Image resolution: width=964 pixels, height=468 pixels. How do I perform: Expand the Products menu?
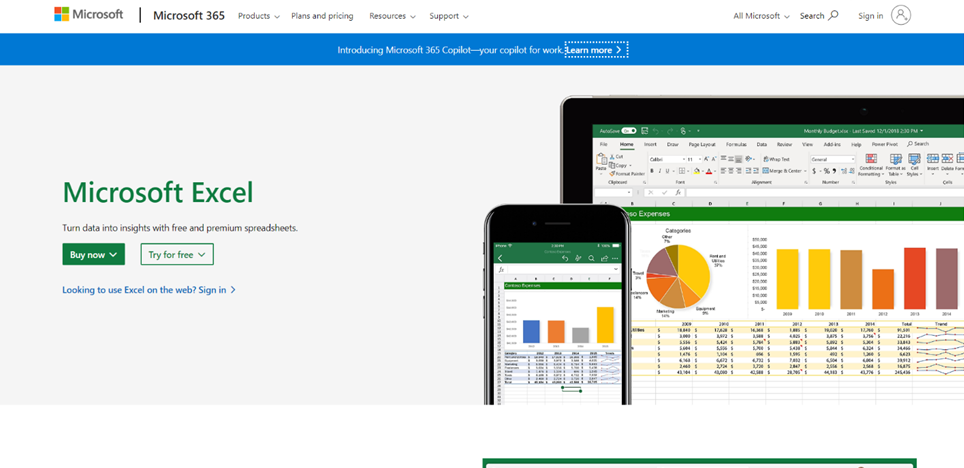tap(259, 16)
